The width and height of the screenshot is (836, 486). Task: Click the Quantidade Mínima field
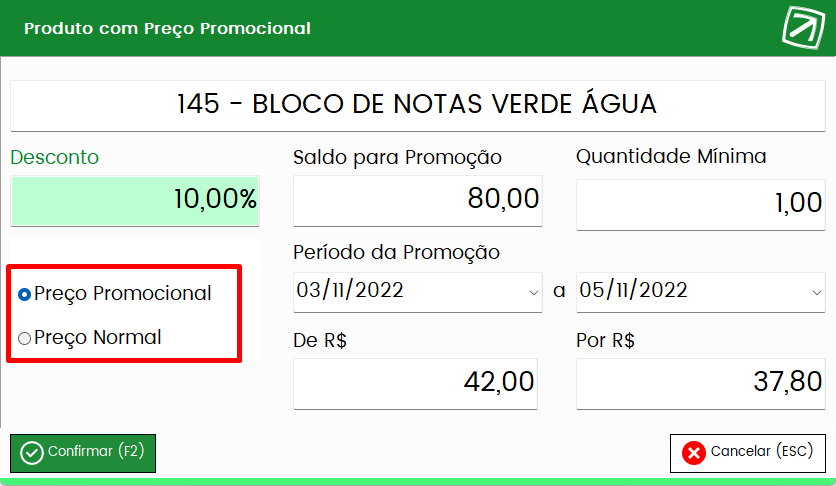(701, 205)
